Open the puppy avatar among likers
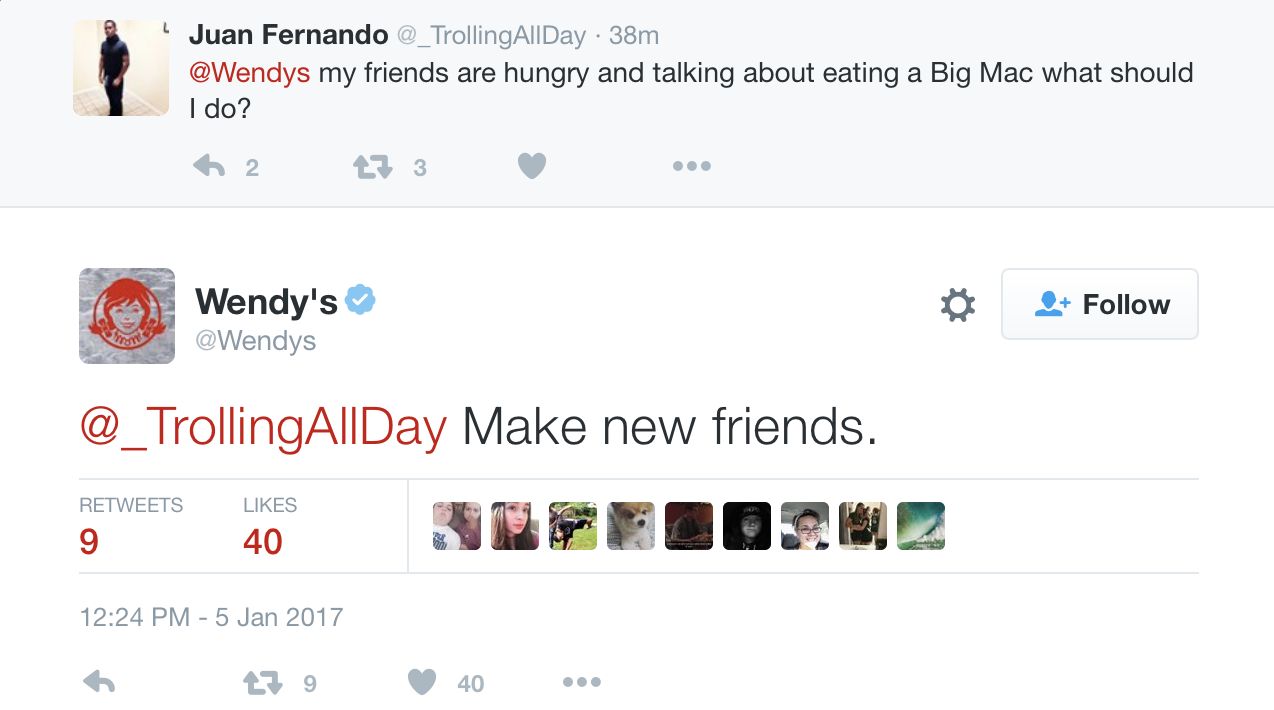1274x710 pixels. (631, 526)
